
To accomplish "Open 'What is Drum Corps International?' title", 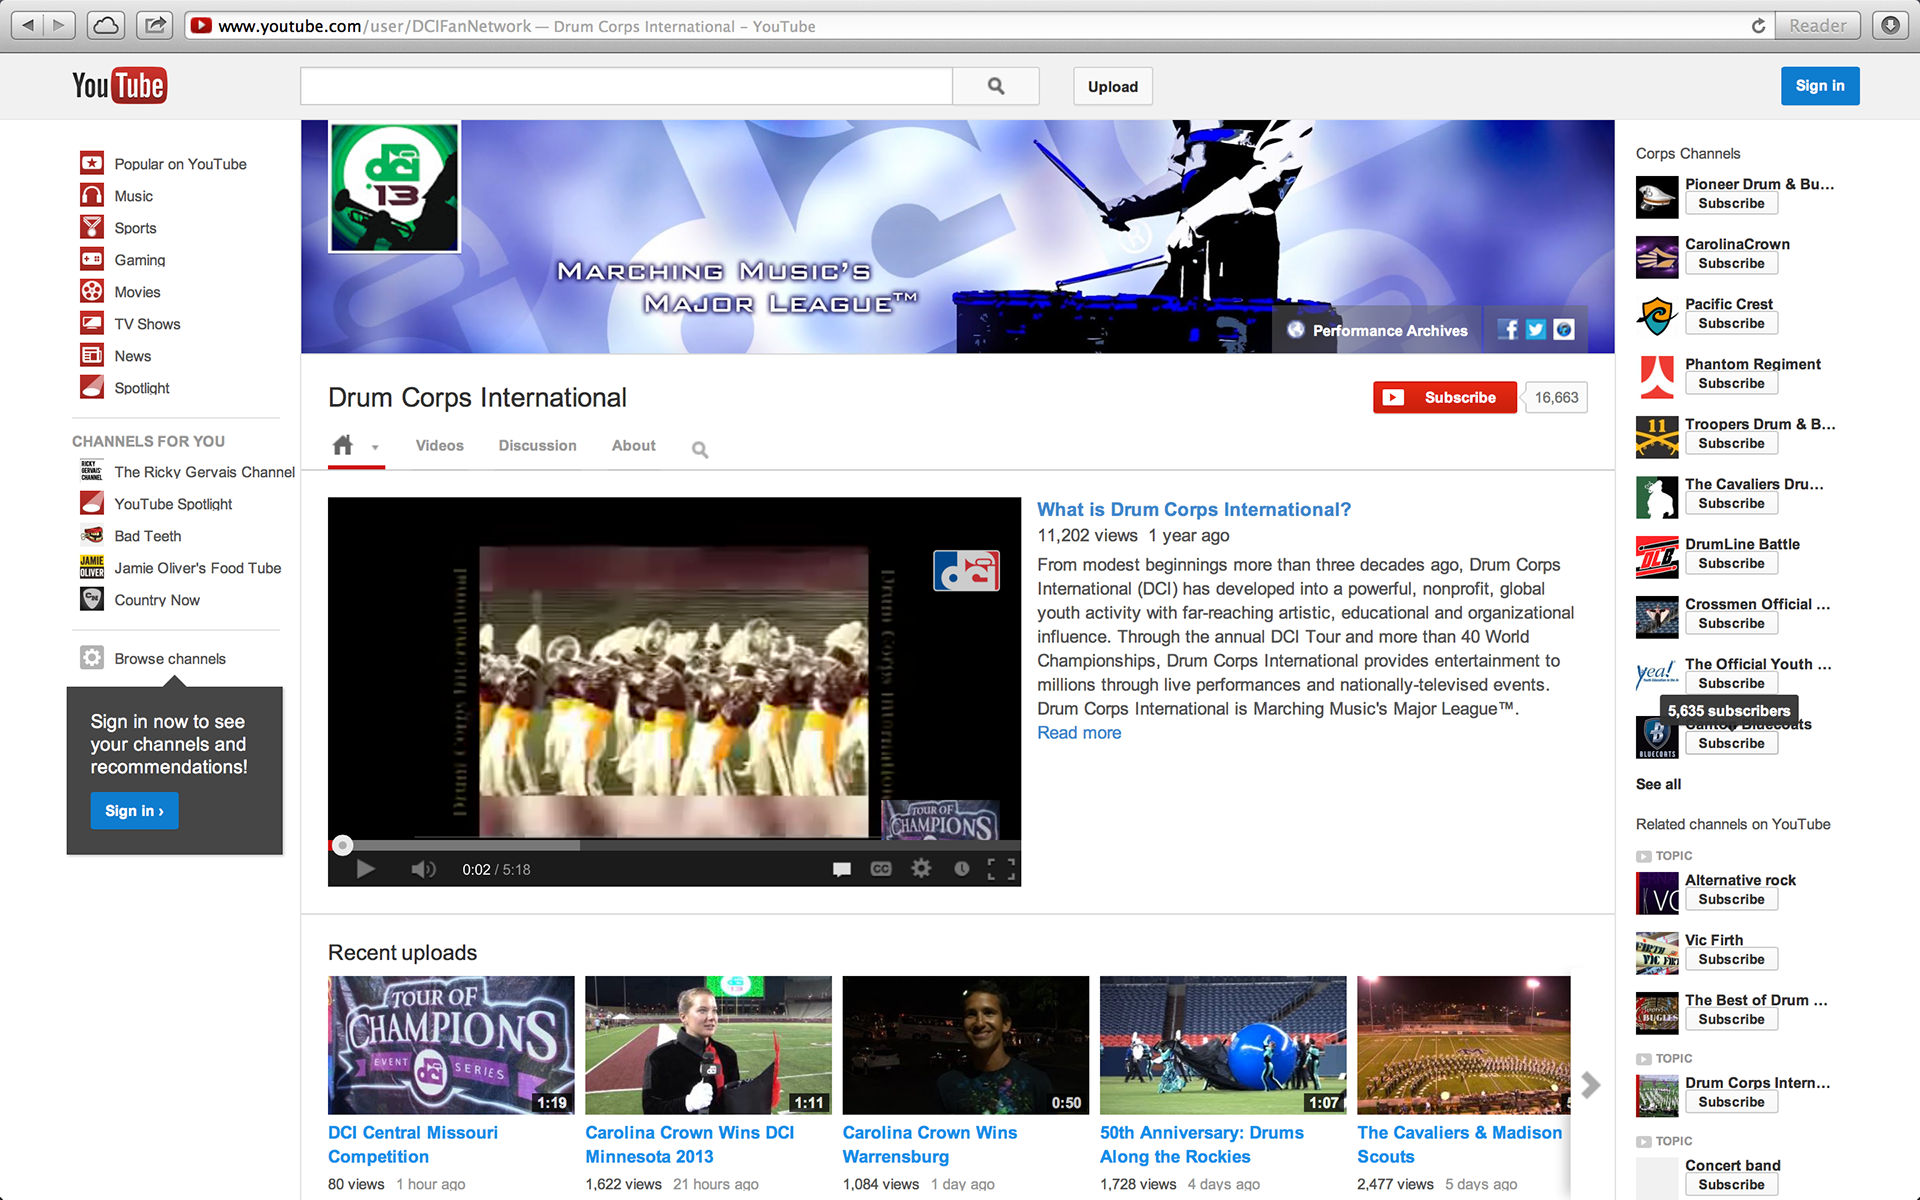I will 1194,509.
